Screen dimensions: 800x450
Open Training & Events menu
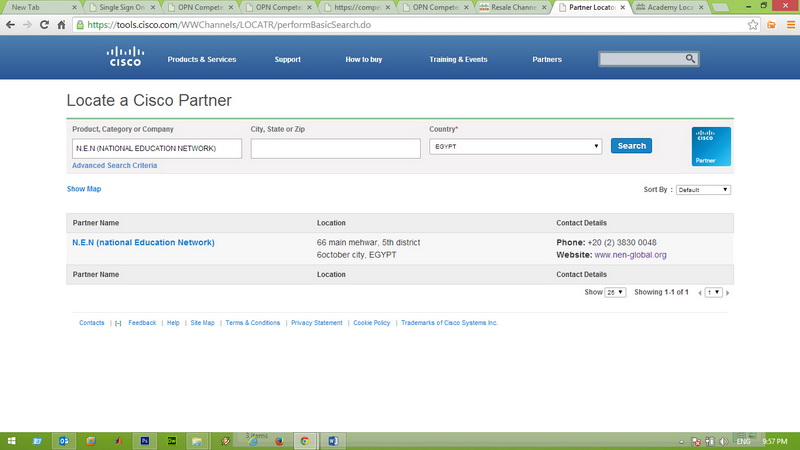[x=458, y=59]
